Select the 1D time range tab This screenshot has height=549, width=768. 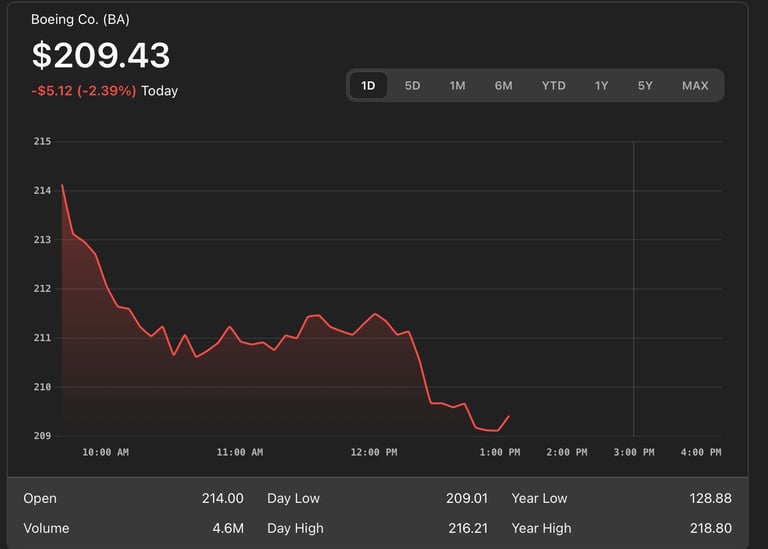tap(368, 86)
